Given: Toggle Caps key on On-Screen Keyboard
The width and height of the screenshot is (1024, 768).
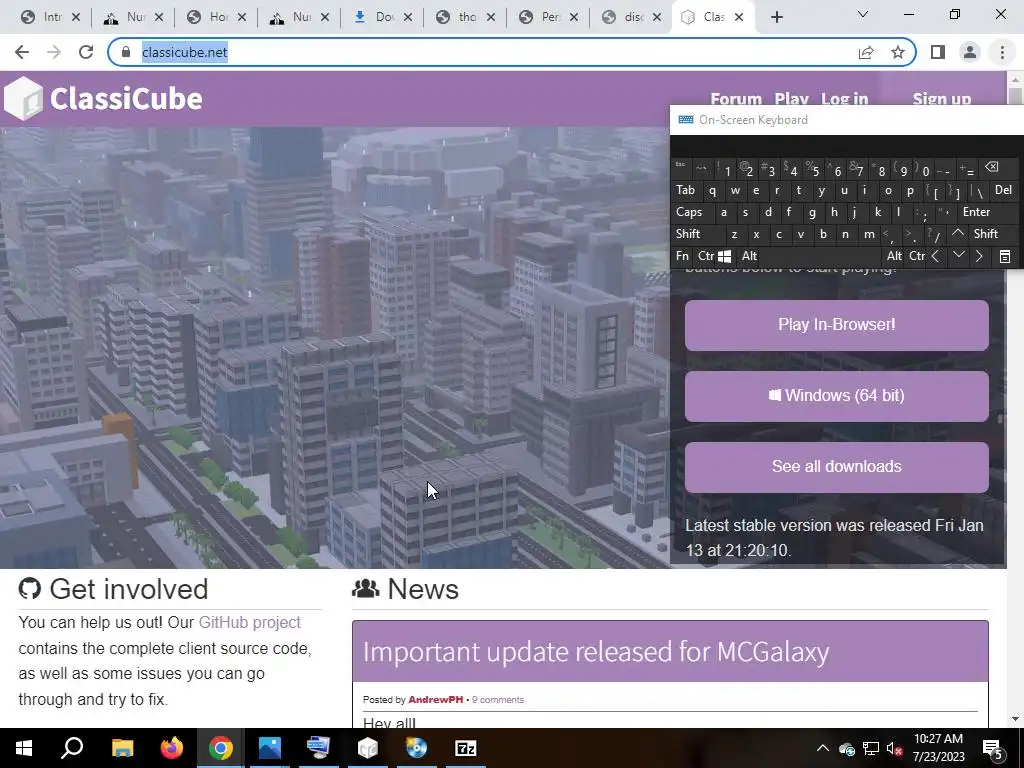Looking at the screenshot, I should pyautogui.click(x=689, y=212).
